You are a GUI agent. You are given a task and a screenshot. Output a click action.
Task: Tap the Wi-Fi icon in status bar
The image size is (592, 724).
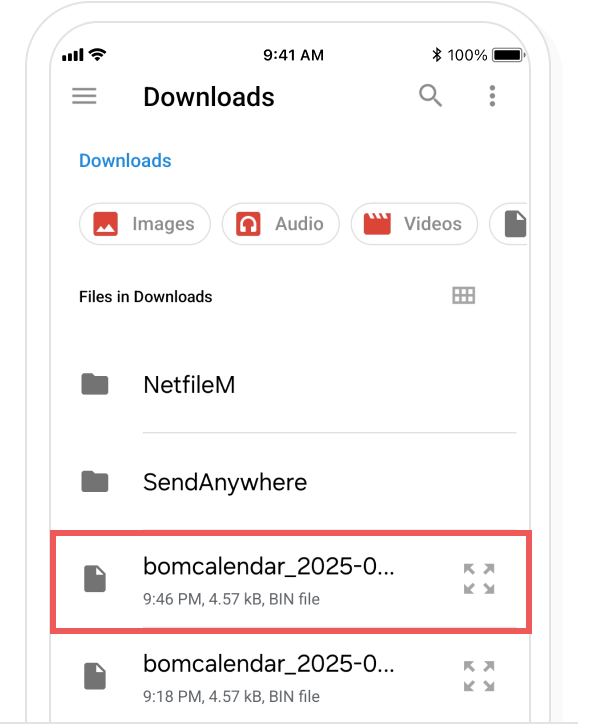(x=97, y=54)
